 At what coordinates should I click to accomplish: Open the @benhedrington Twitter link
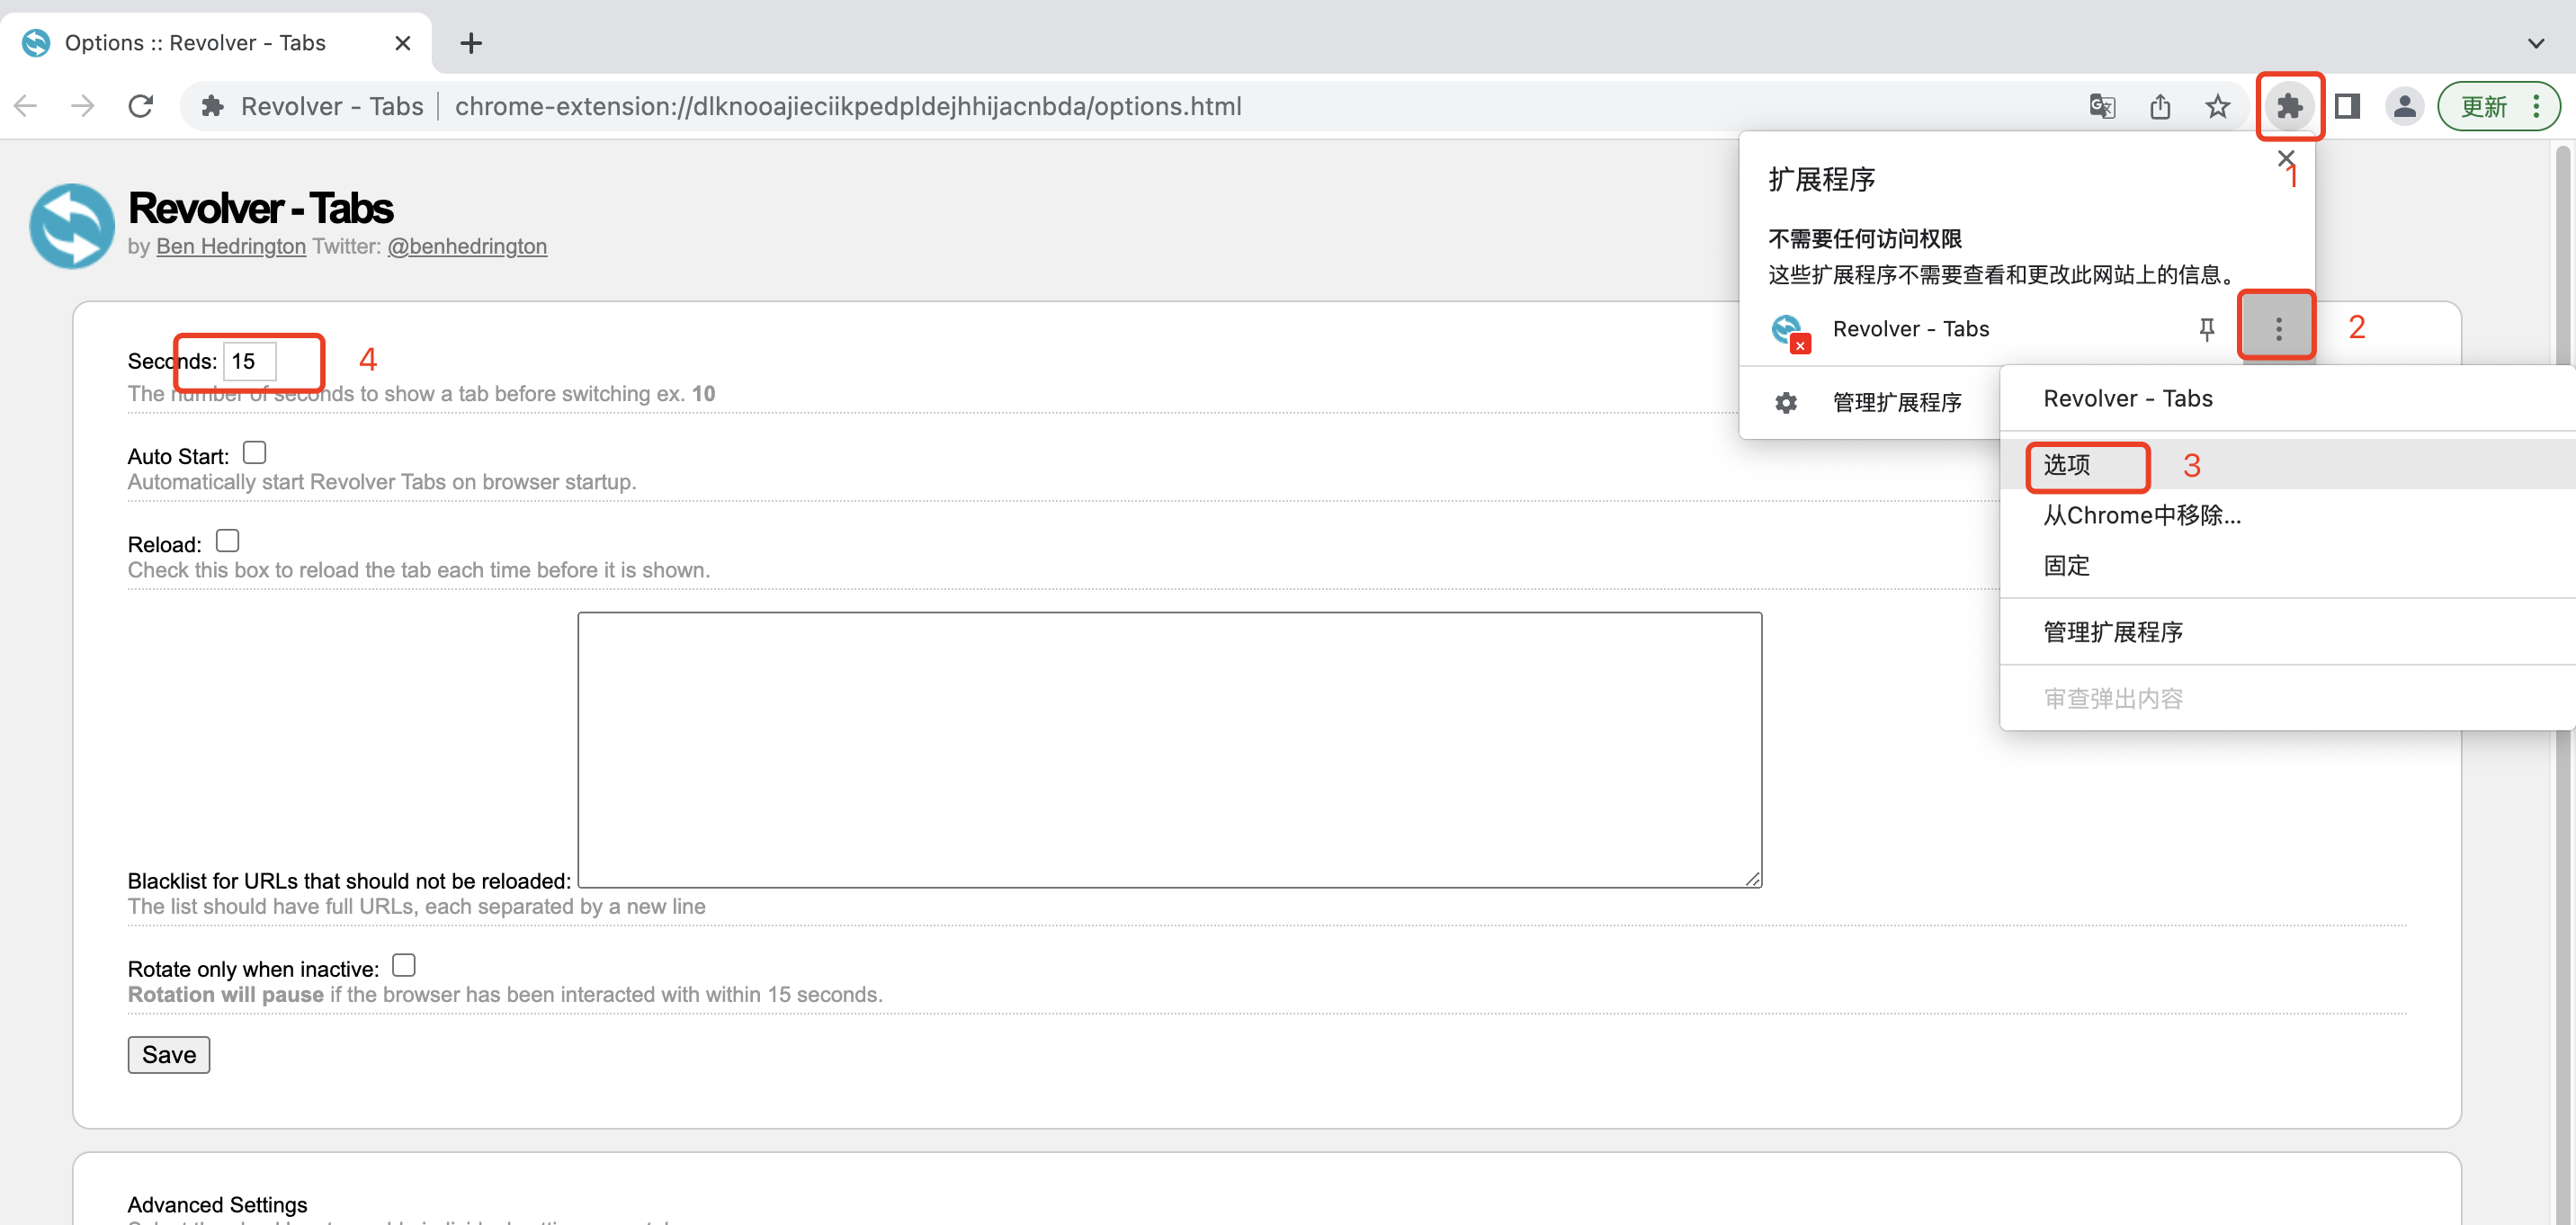tap(467, 246)
